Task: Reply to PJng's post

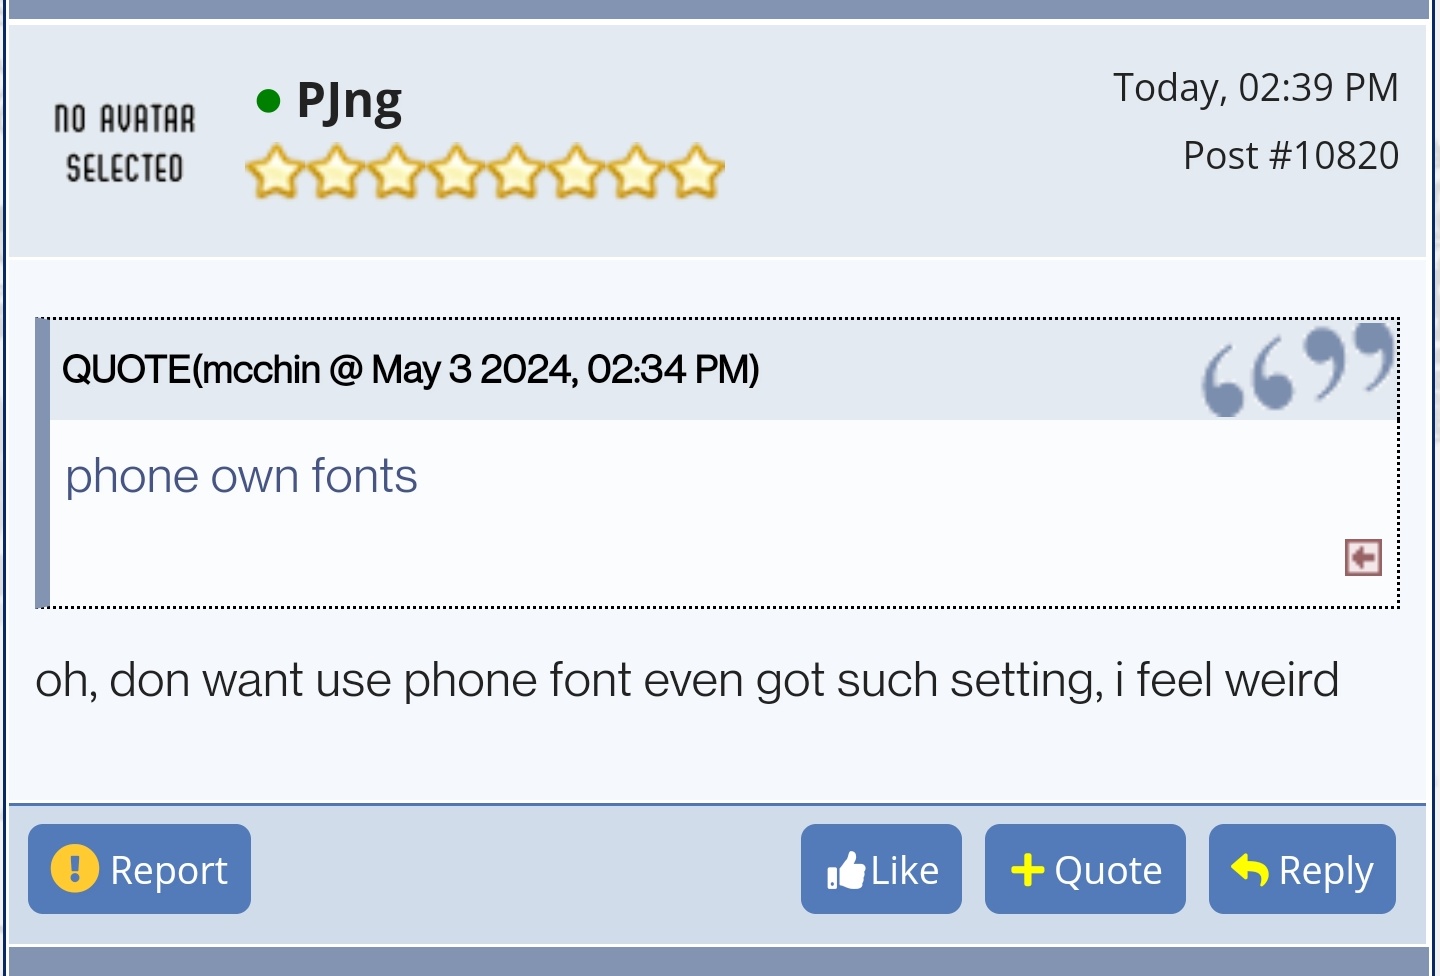Action: pyautogui.click(x=1302, y=869)
